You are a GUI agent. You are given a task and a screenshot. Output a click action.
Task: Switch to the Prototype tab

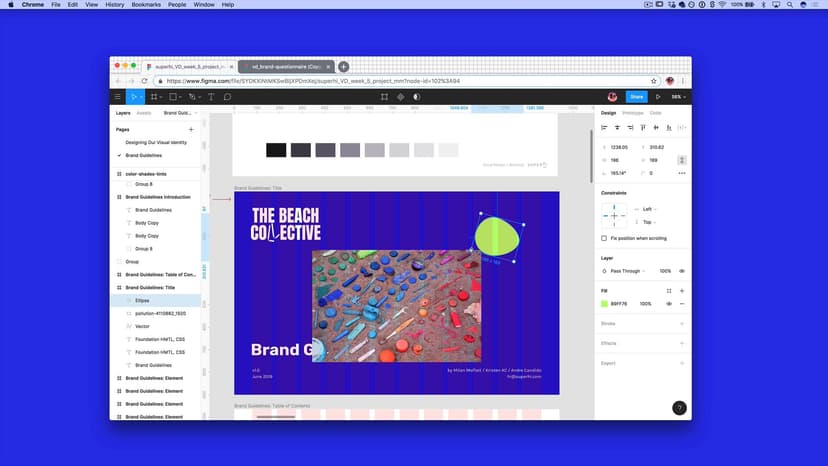coord(629,113)
